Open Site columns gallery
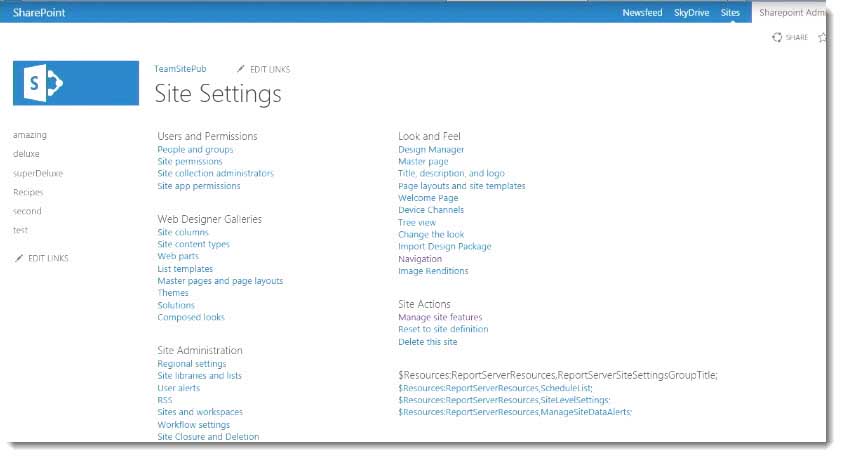 [x=183, y=232]
